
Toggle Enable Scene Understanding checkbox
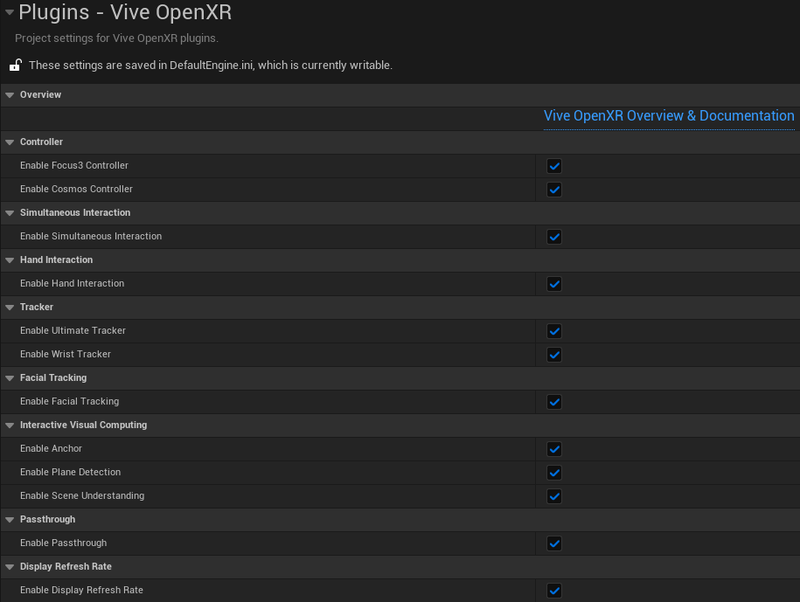554,496
